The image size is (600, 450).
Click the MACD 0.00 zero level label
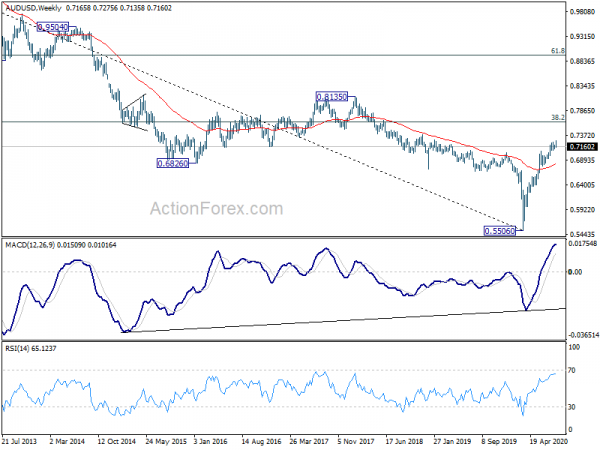pos(575,272)
